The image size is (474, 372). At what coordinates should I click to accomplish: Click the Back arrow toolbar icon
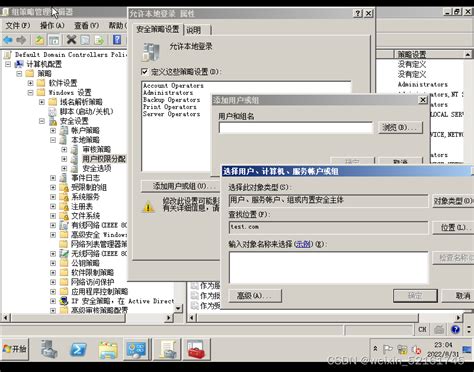pos(8,40)
